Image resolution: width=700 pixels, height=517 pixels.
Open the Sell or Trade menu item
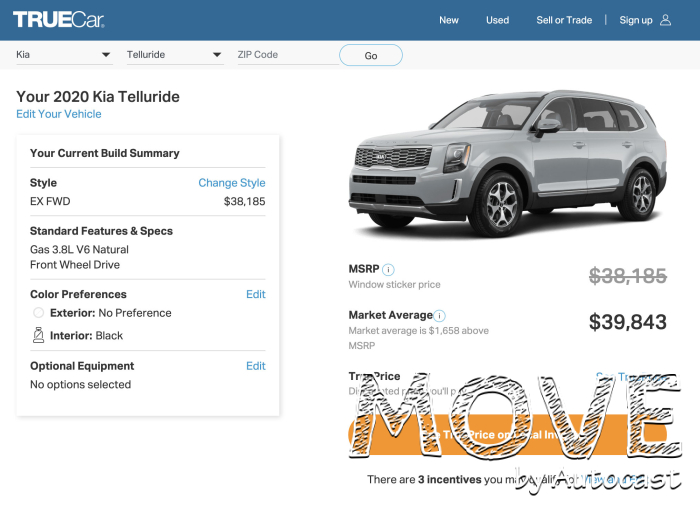coord(564,20)
